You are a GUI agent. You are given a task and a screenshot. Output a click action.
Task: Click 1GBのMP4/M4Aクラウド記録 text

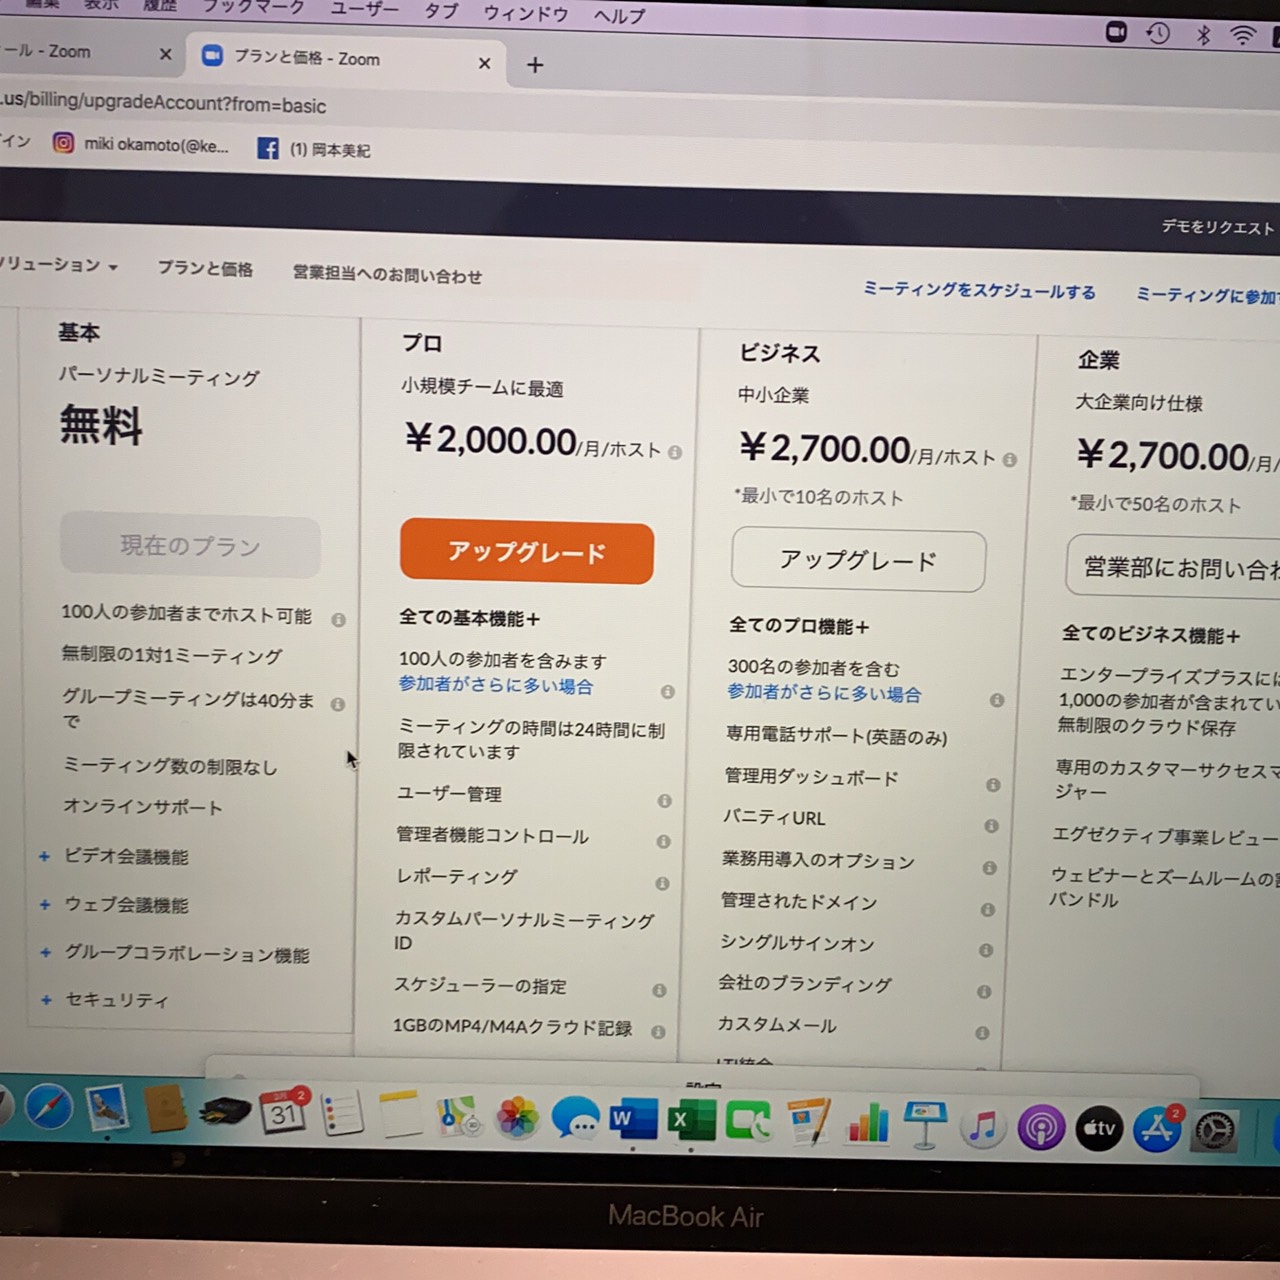(512, 1027)
